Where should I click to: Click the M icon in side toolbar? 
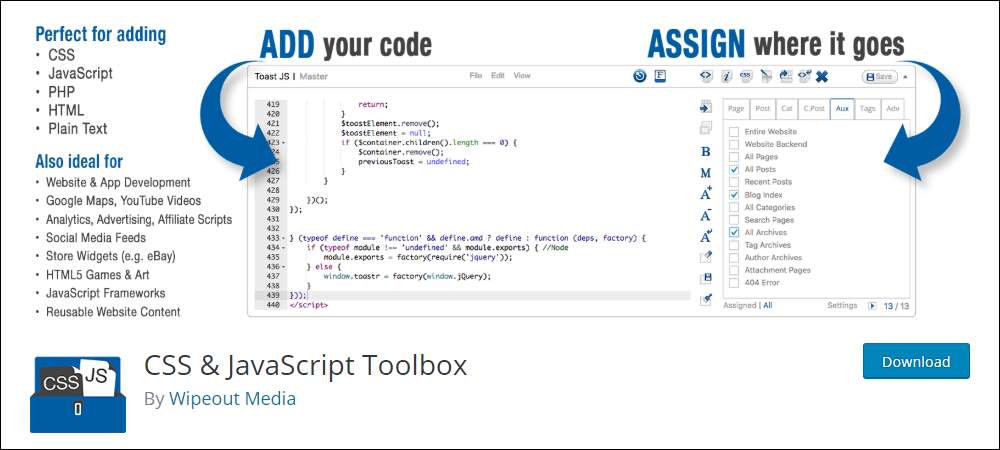pos(705,173)
